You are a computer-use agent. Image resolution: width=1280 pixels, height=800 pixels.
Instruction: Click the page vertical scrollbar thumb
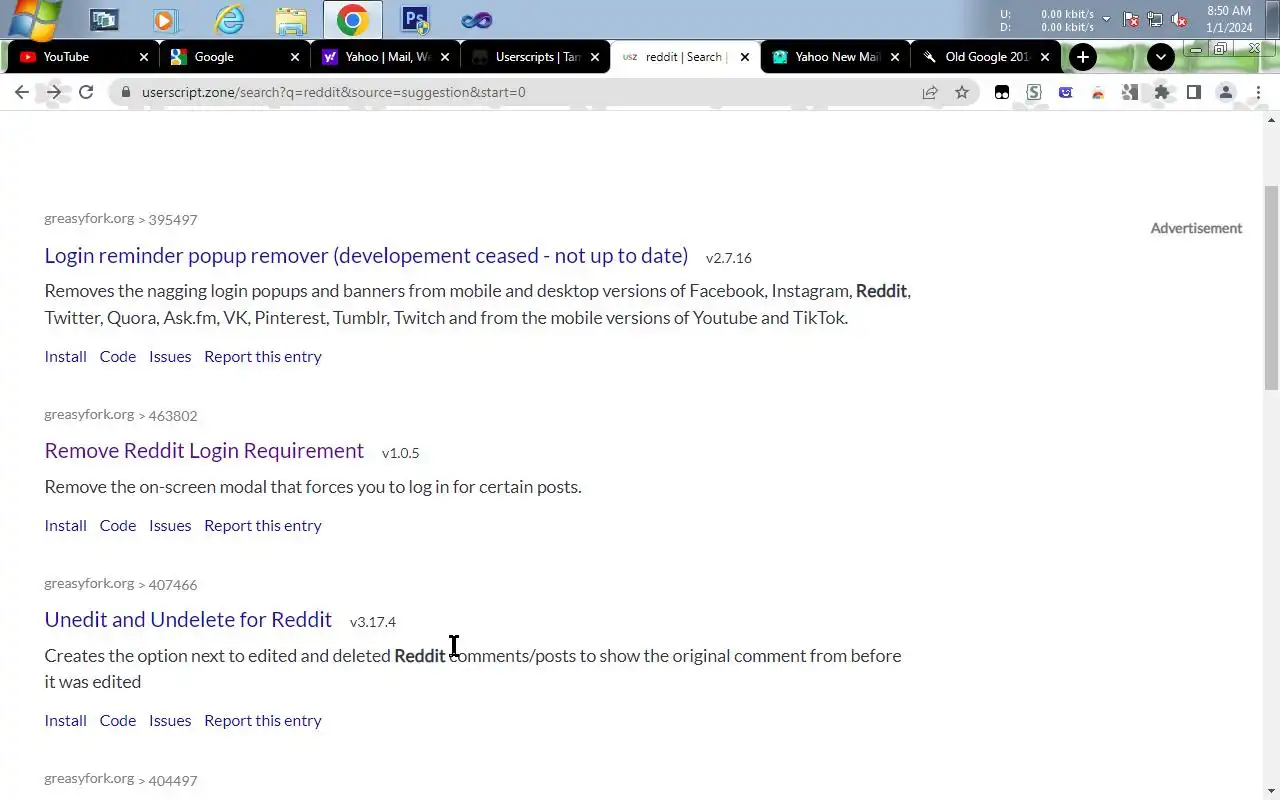1272,287
